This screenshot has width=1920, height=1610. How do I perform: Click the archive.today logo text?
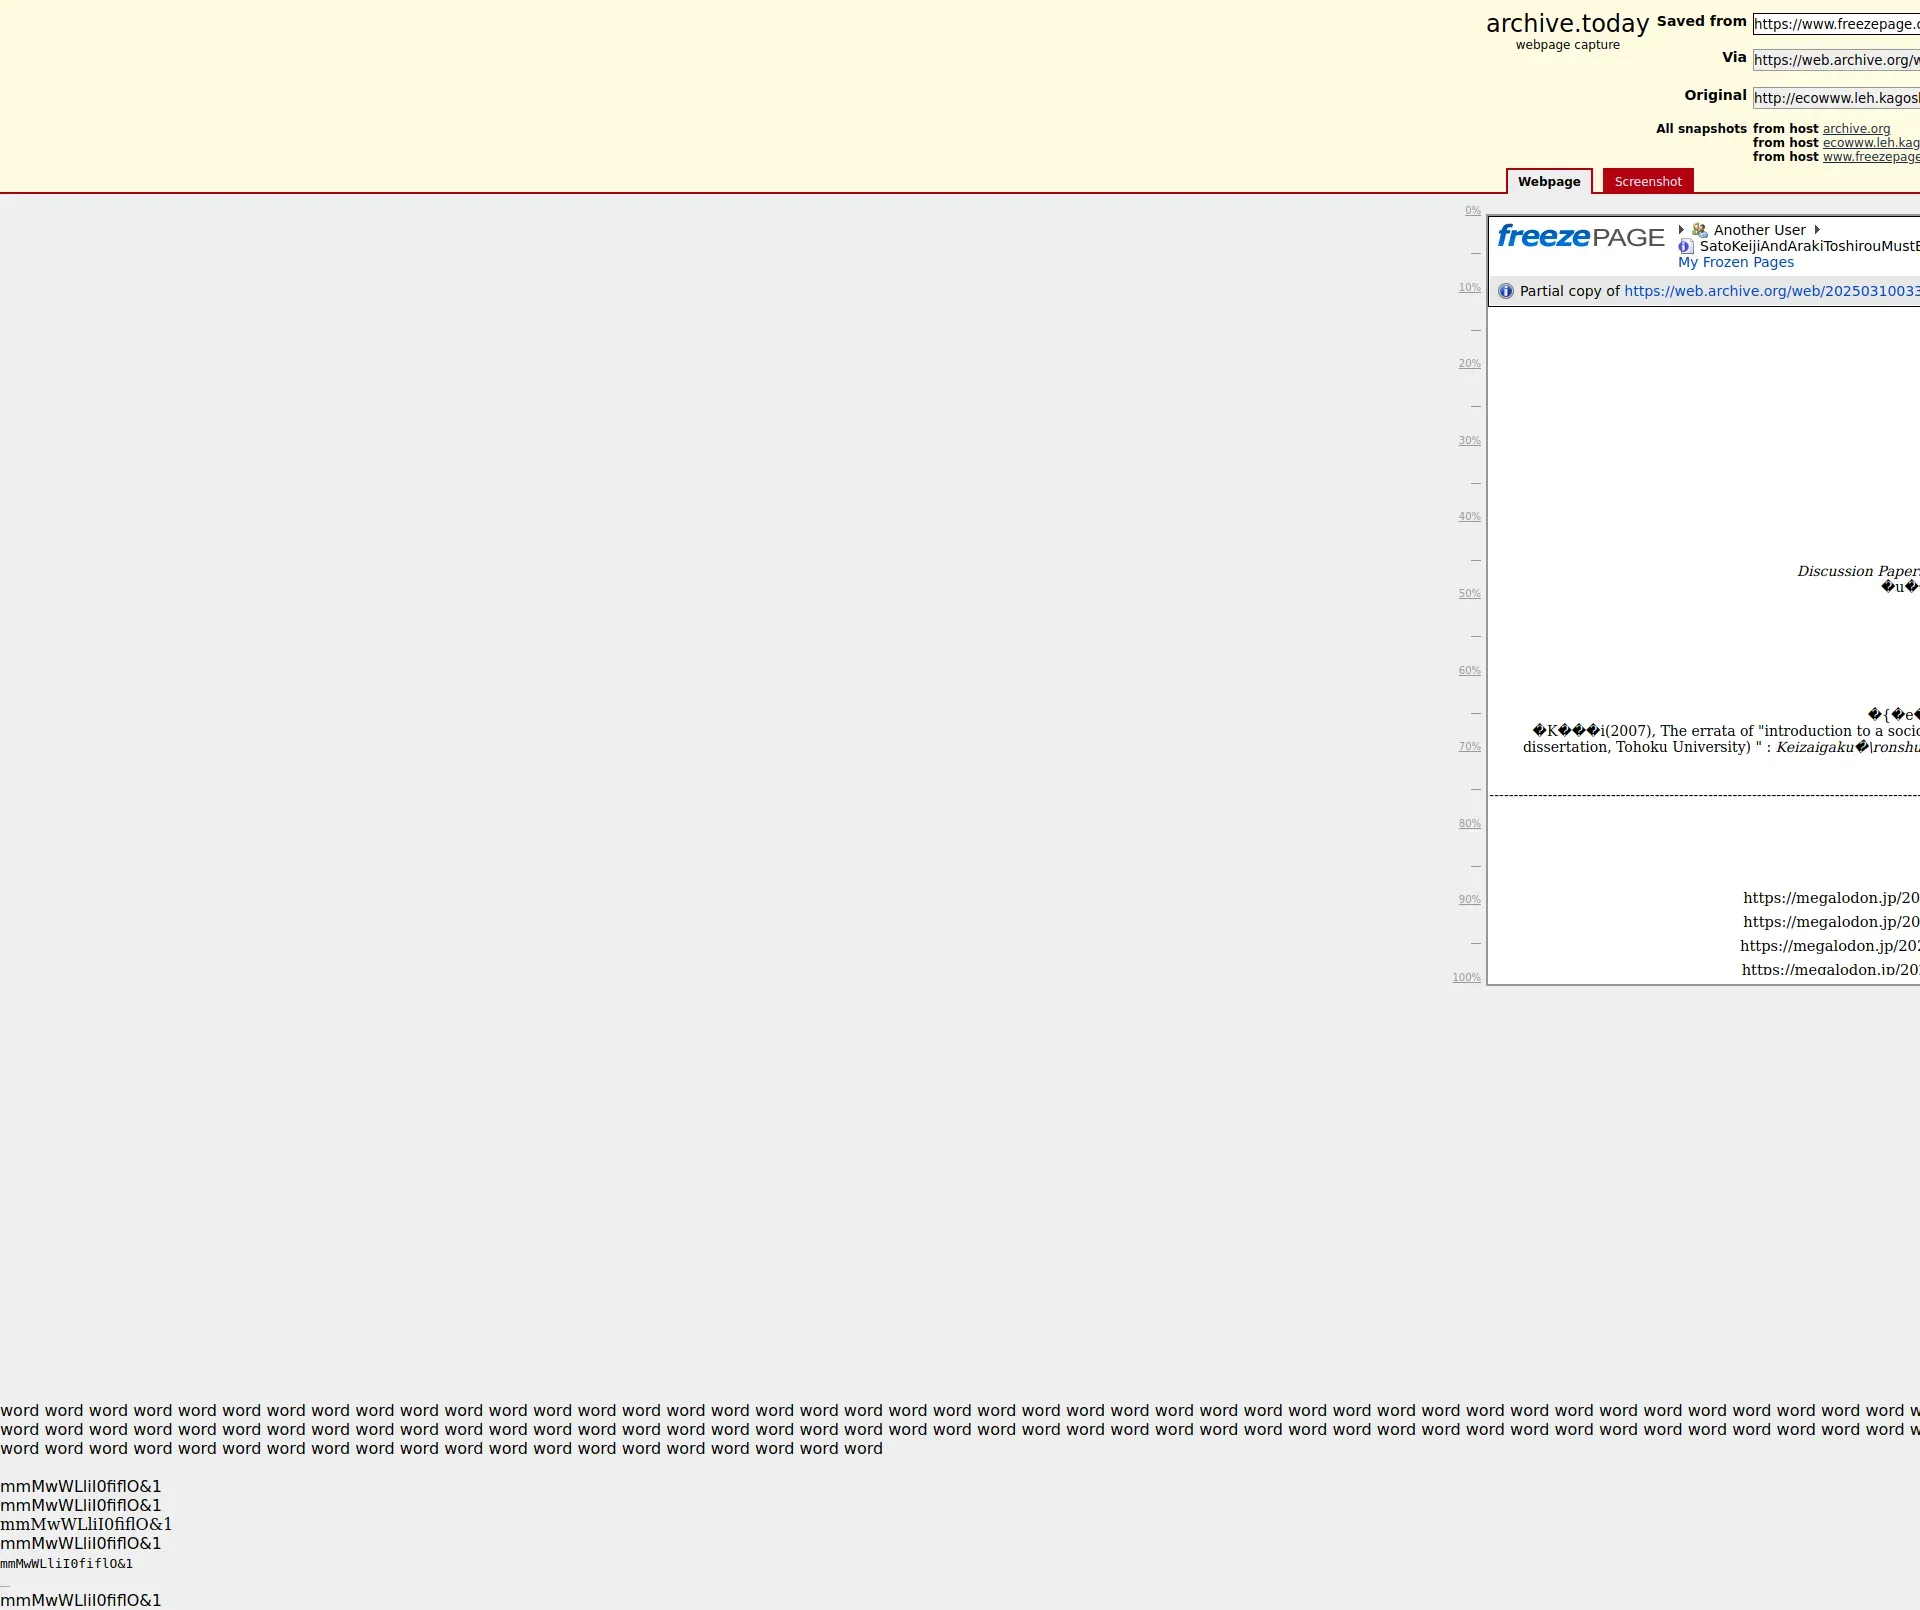[x=1567, y=24]
